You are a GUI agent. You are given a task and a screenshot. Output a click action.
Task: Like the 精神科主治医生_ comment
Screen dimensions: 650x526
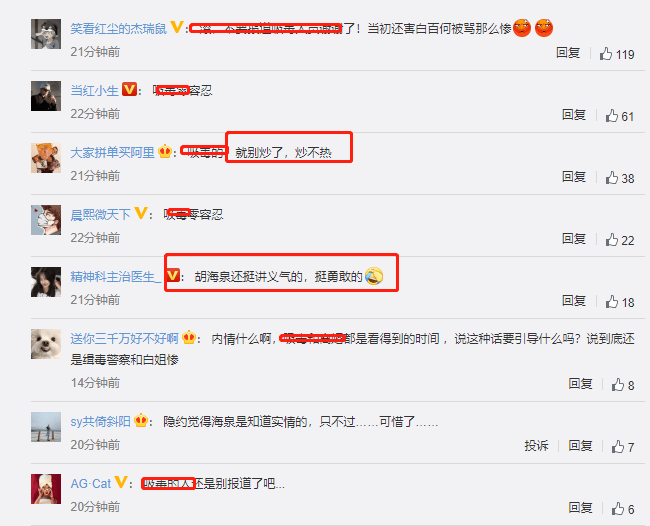612,302
